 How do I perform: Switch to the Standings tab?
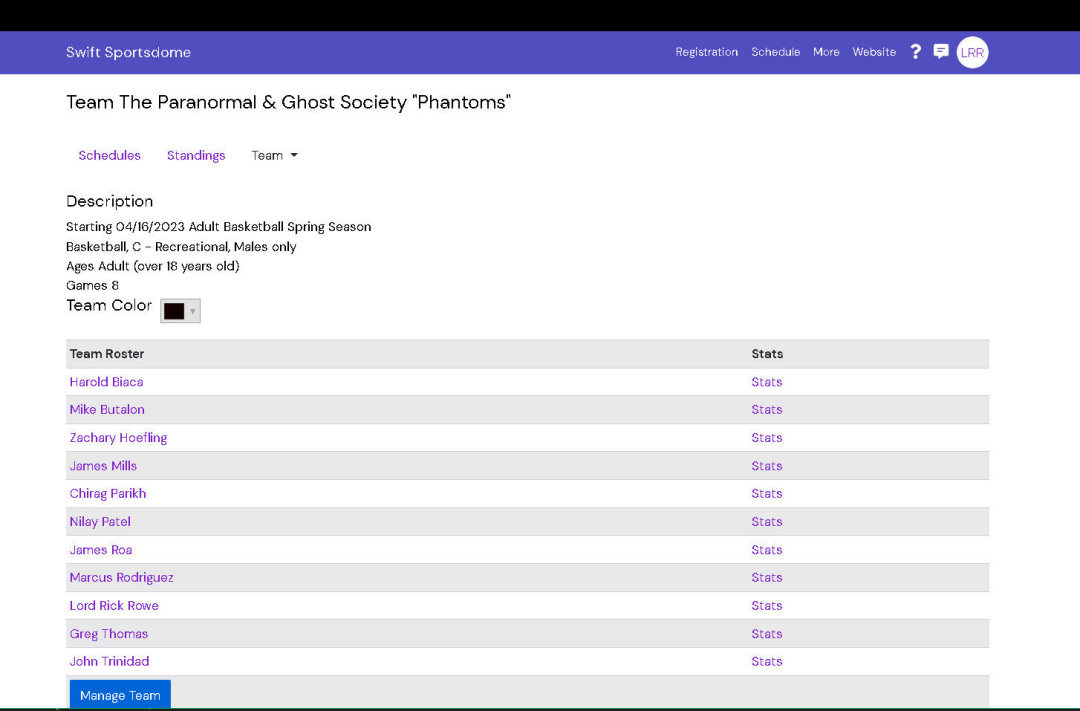coord(196,156)
